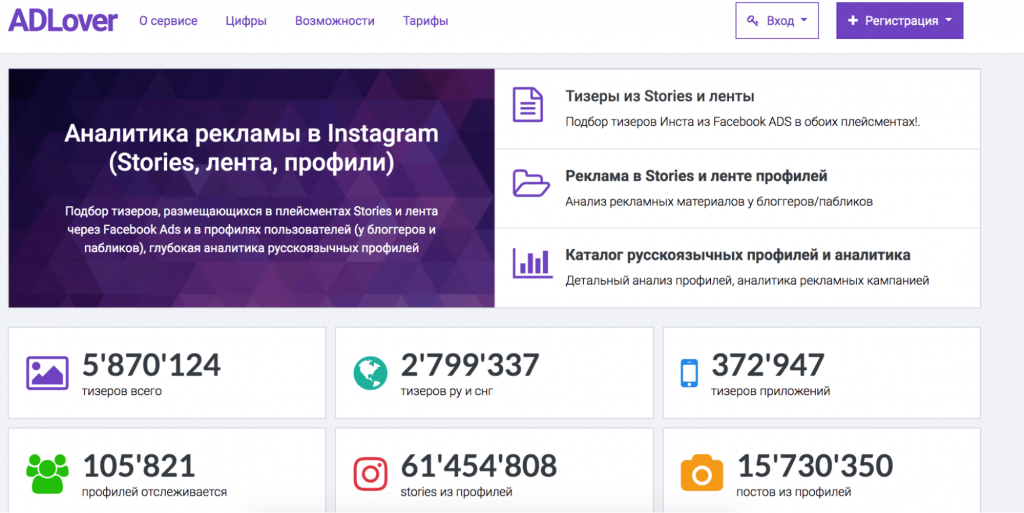The width and height of the screenshot is (1024, 513).
Task: Open the Вход dropdown button
Action: [777, 21]
